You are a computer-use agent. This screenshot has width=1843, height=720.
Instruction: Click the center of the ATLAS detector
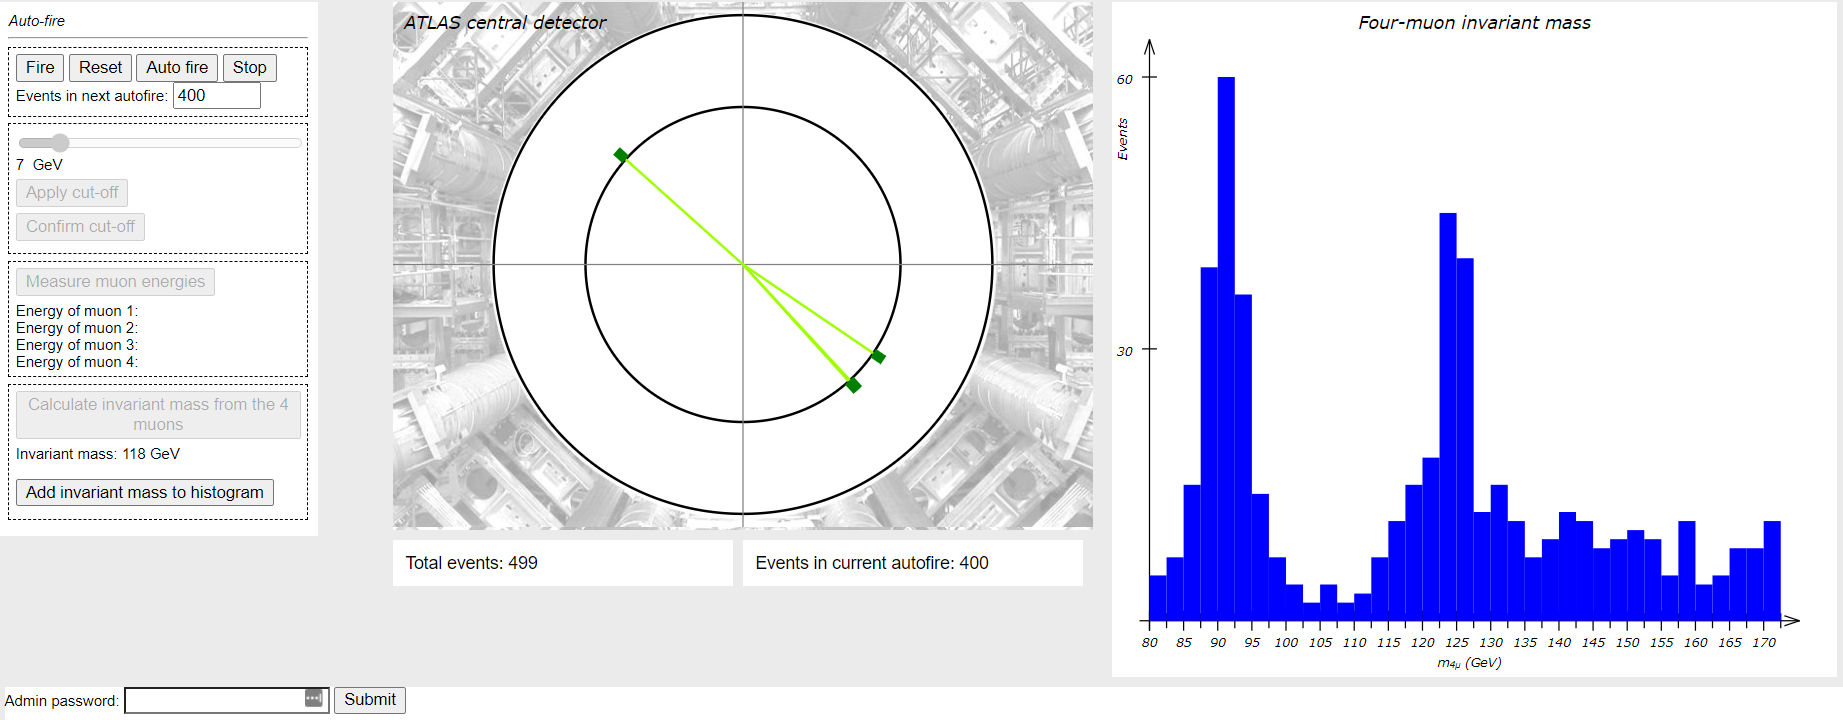(x=743, y=265)
